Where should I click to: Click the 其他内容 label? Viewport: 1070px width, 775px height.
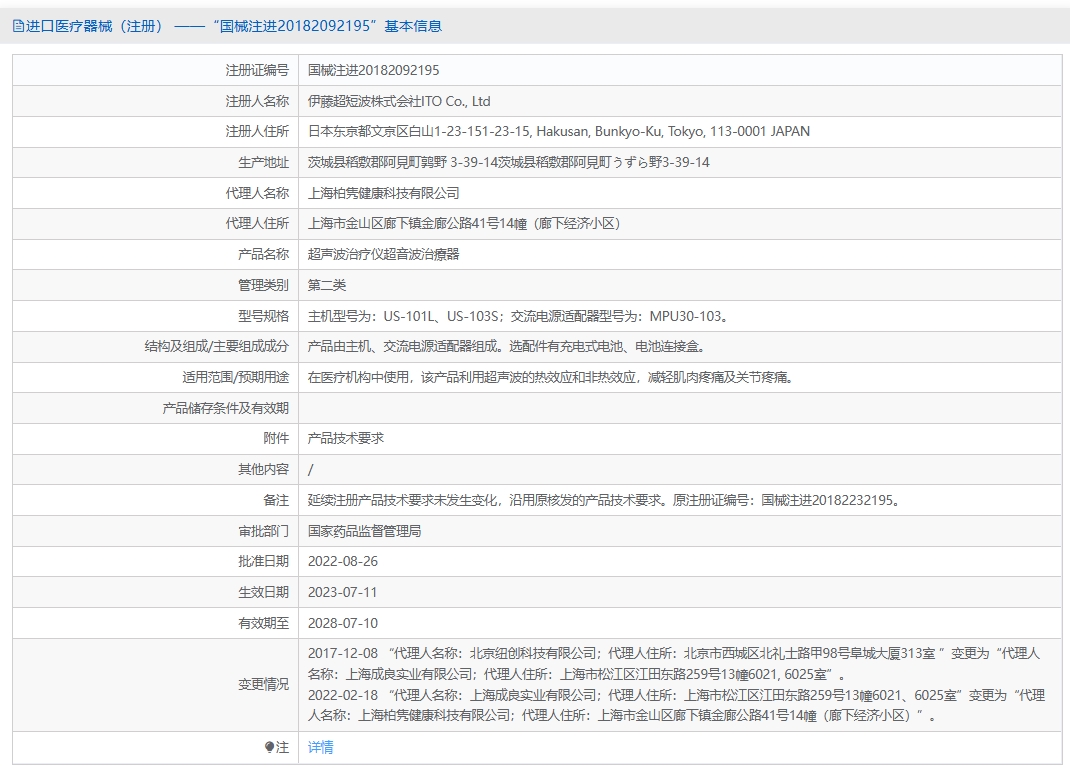pos(263,469)
